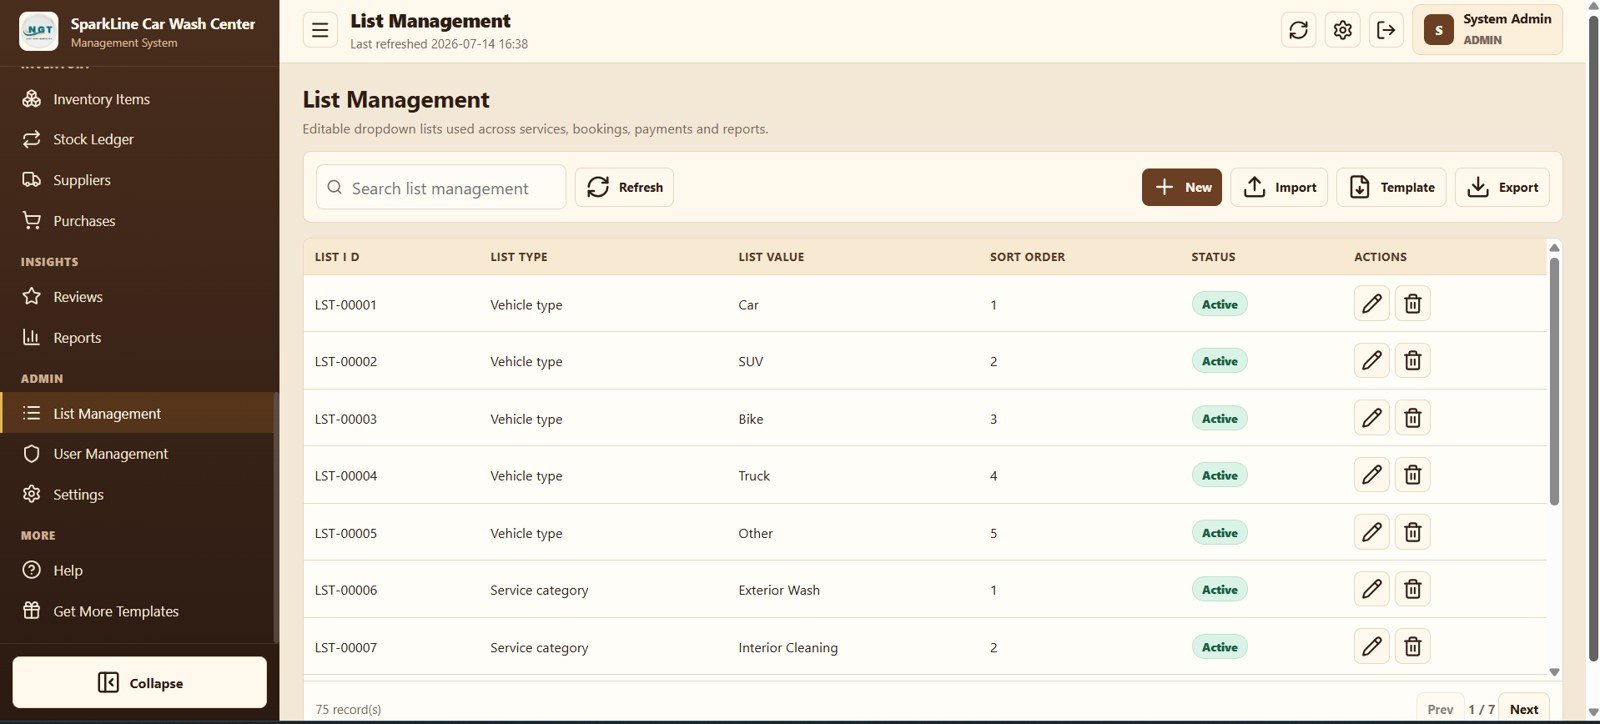Sort by LIST I D column header
This screenshot has height=724, width=1600.
[337, 257]
